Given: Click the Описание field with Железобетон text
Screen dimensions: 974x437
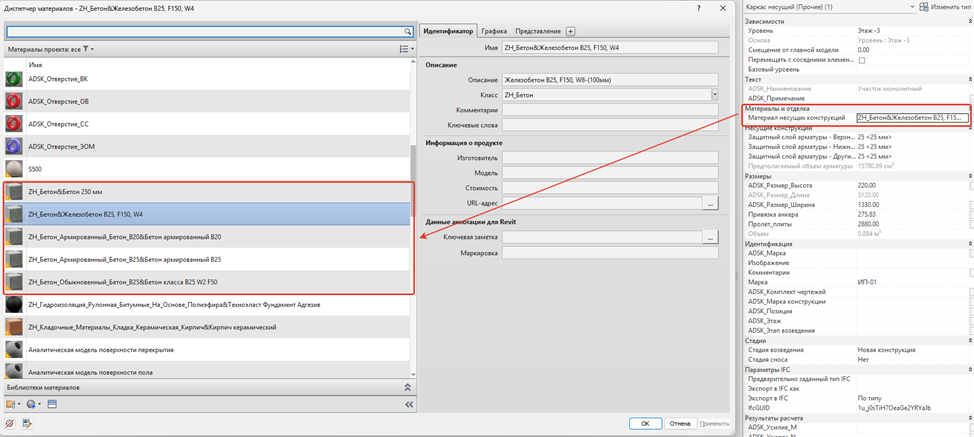Looking at the screenshot, I should [x=610, y=79].
